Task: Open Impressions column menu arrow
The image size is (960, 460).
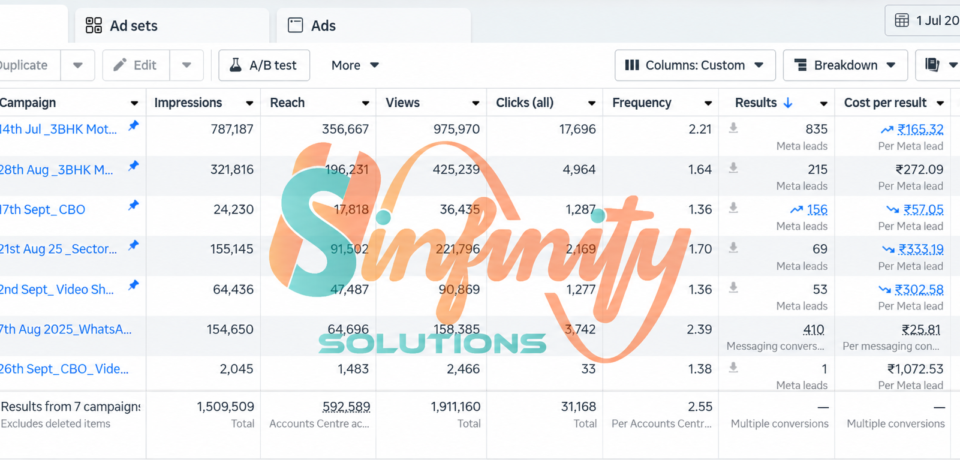Action: (x=249, y=103)
